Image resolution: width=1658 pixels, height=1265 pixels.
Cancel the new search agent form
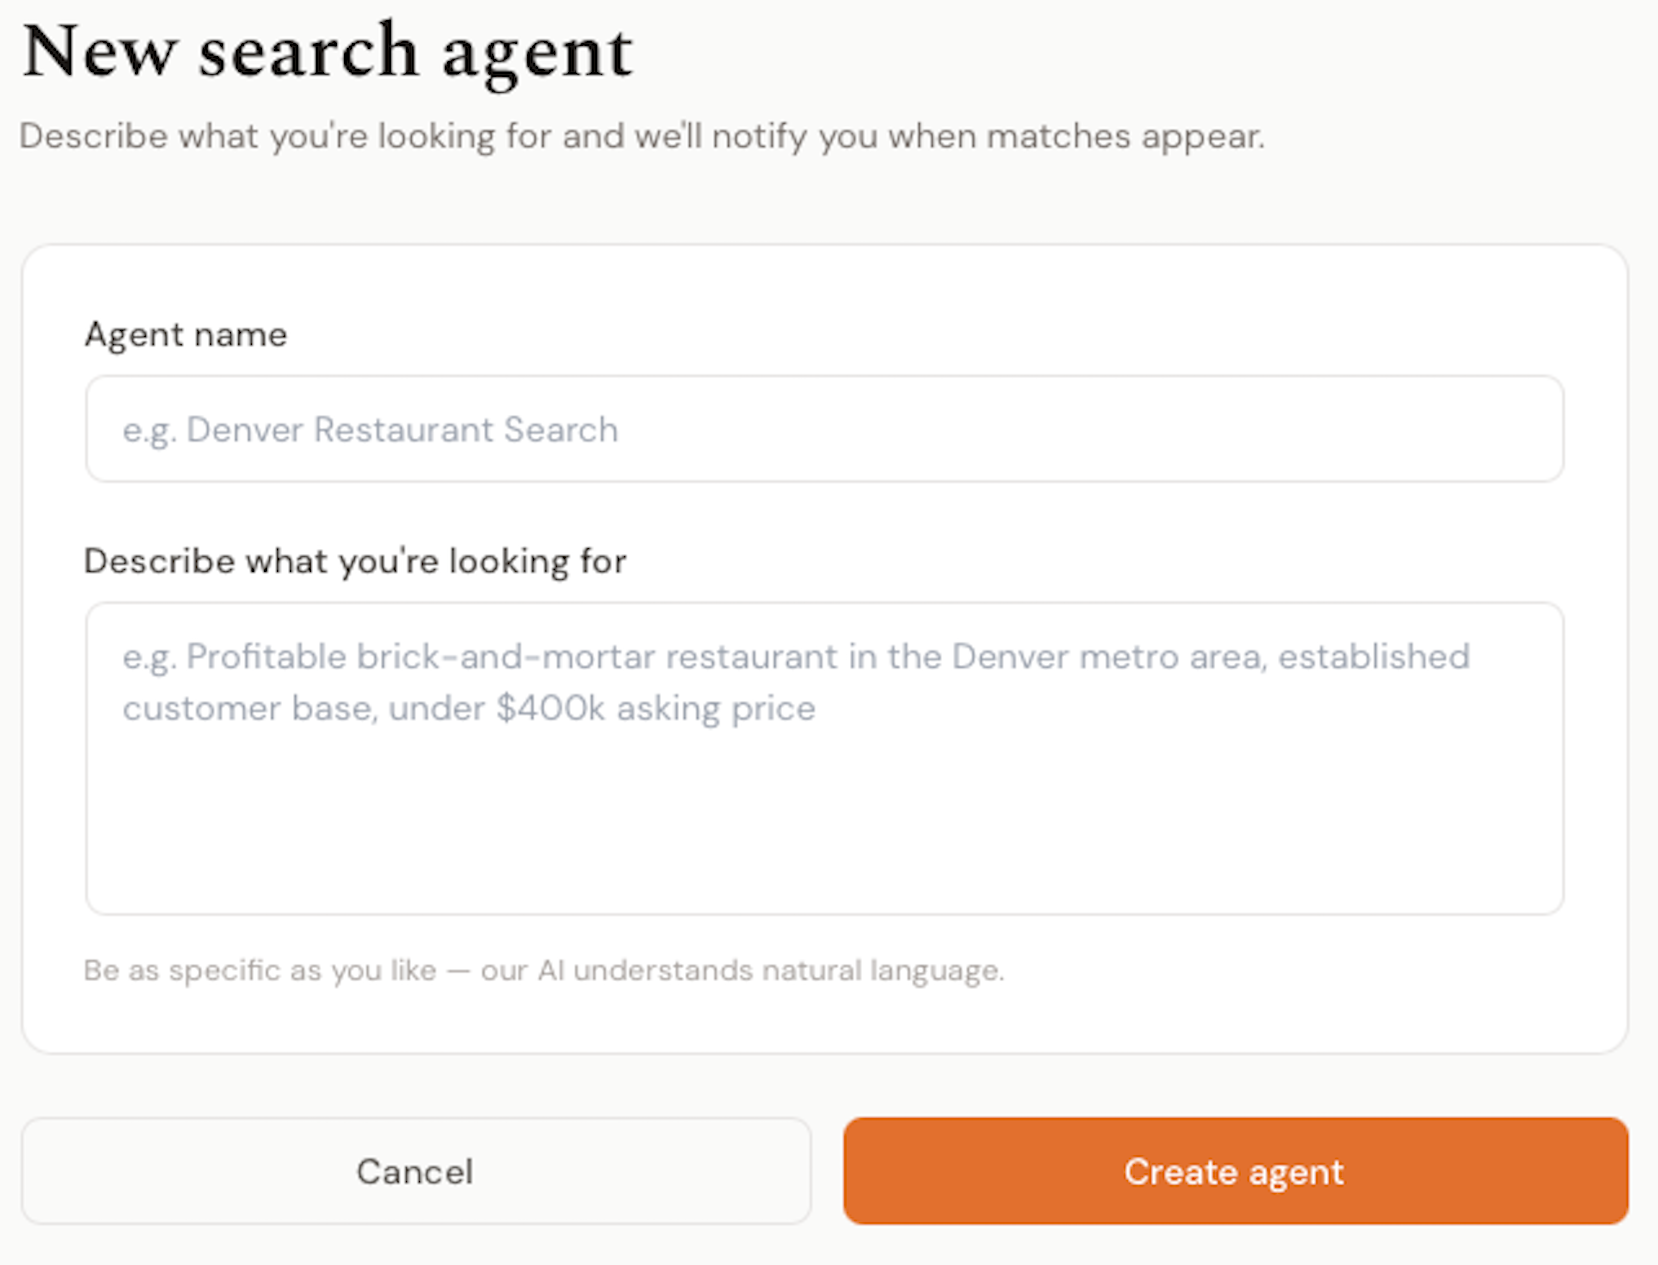tap(416, 1171)
